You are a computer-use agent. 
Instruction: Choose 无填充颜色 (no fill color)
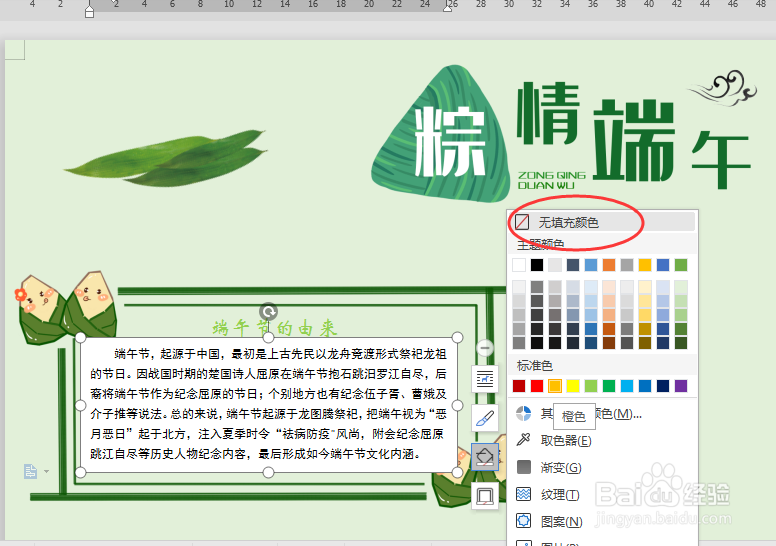602,222
